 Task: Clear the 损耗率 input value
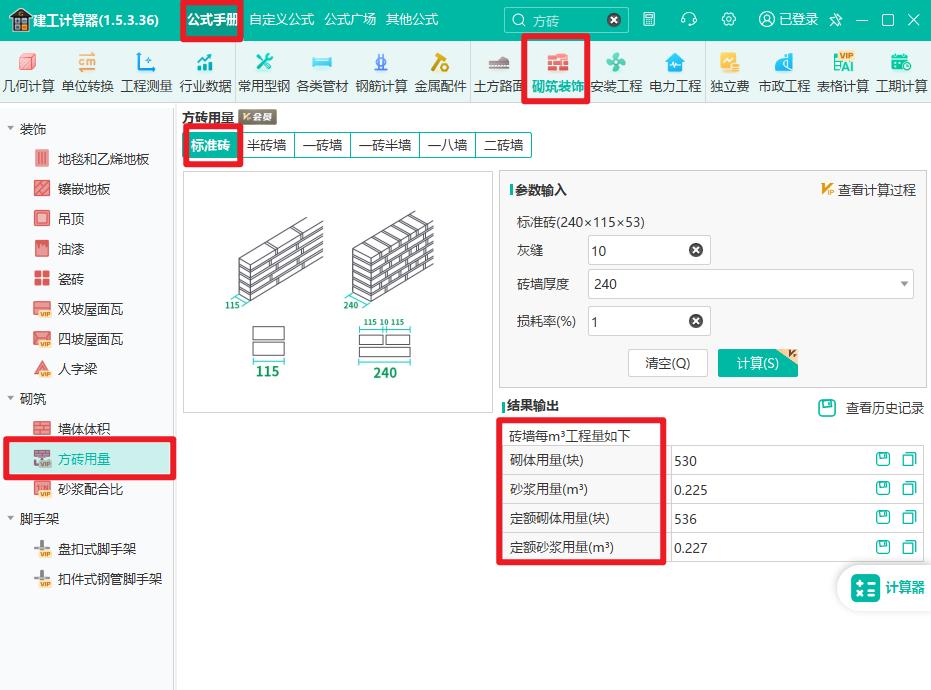pyautogui.click(x=696, y=321)
